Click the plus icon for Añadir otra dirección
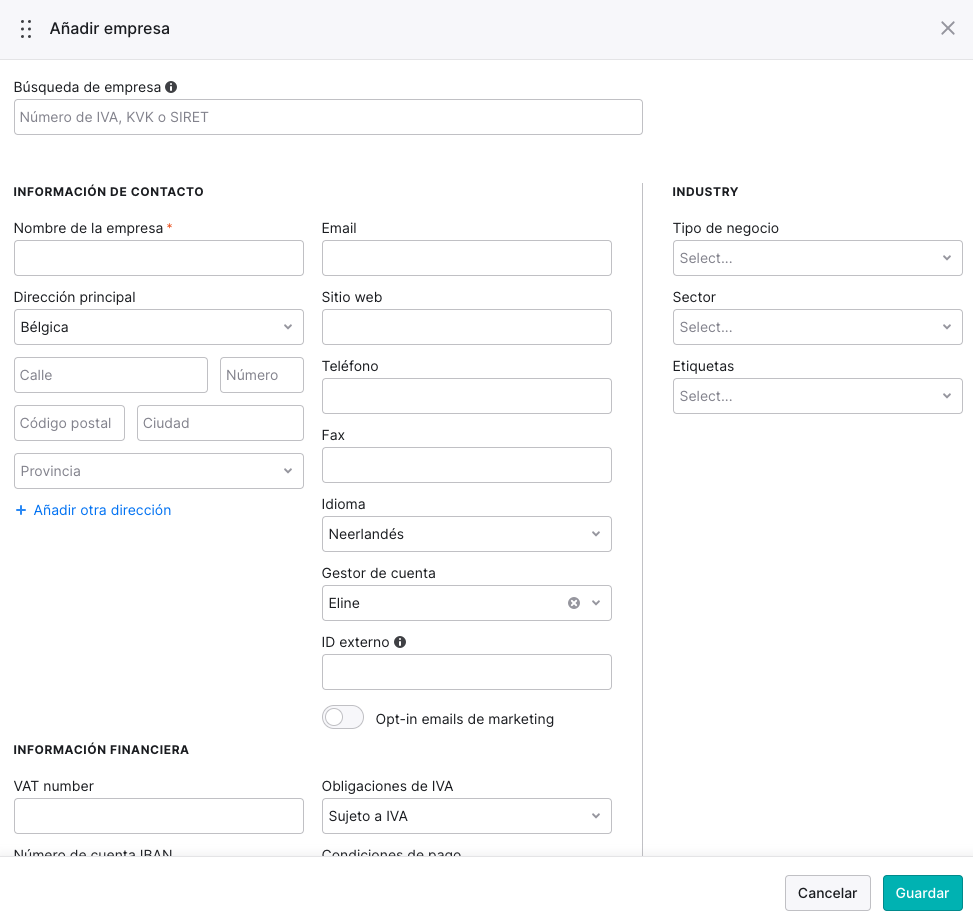This screenshot has height=920, width=973. click(21, 510)
